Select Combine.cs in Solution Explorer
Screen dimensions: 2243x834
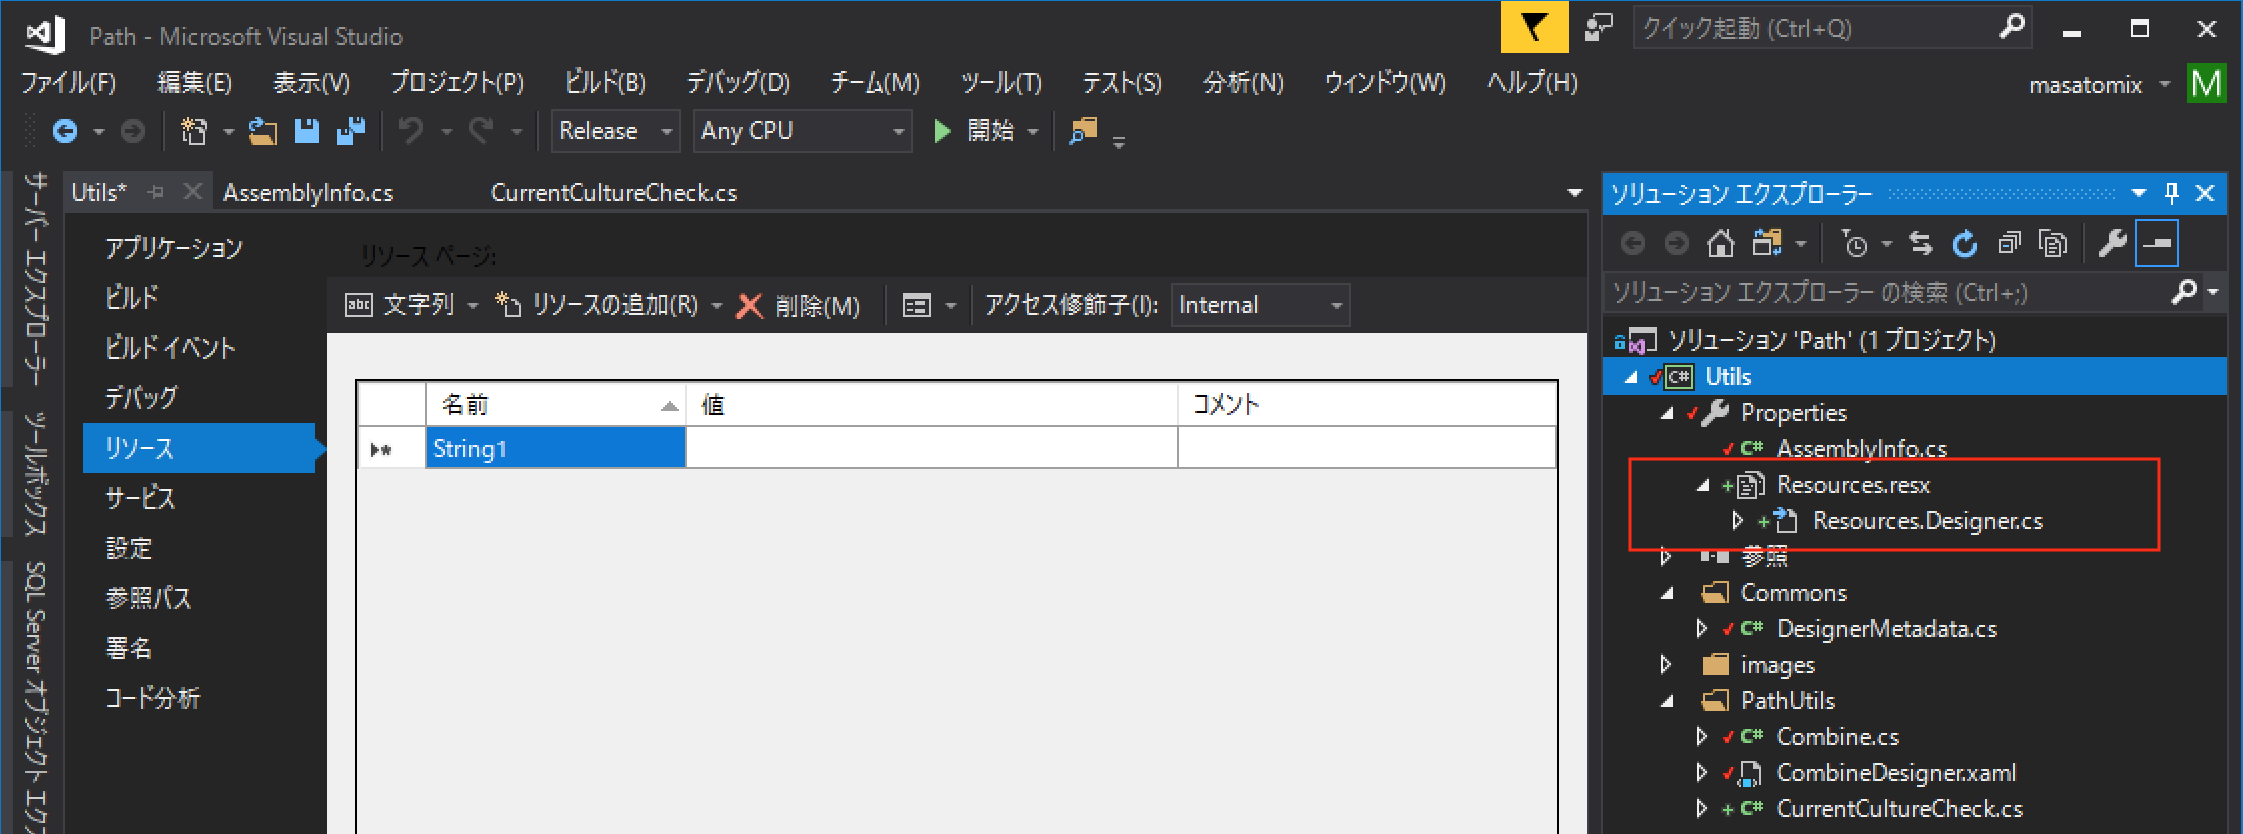coord(1837,737)
